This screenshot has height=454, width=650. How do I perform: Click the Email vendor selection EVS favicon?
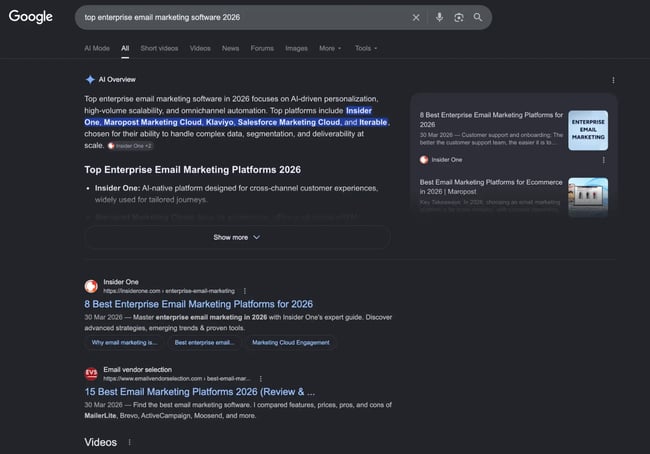pyautogui.click(x=91, y=374)
